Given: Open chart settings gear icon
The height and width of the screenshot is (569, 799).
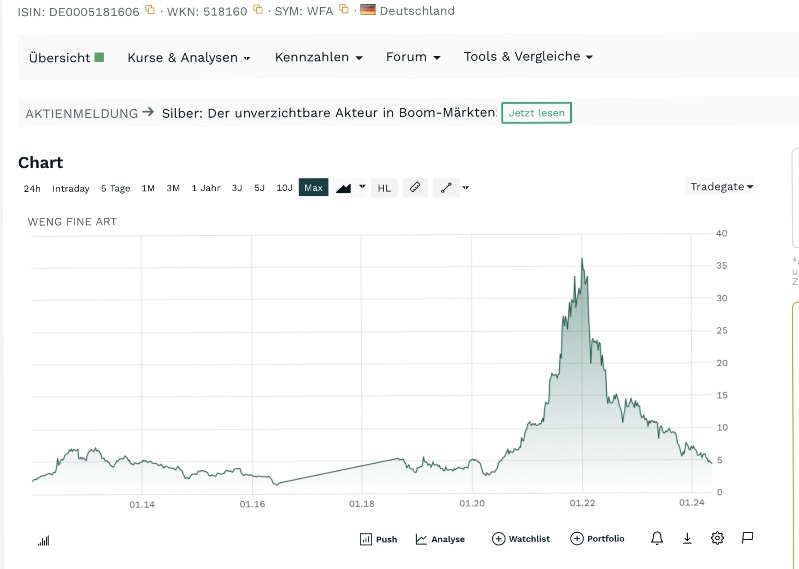Looking at the screenshot, I should click(x=717, y=539).
